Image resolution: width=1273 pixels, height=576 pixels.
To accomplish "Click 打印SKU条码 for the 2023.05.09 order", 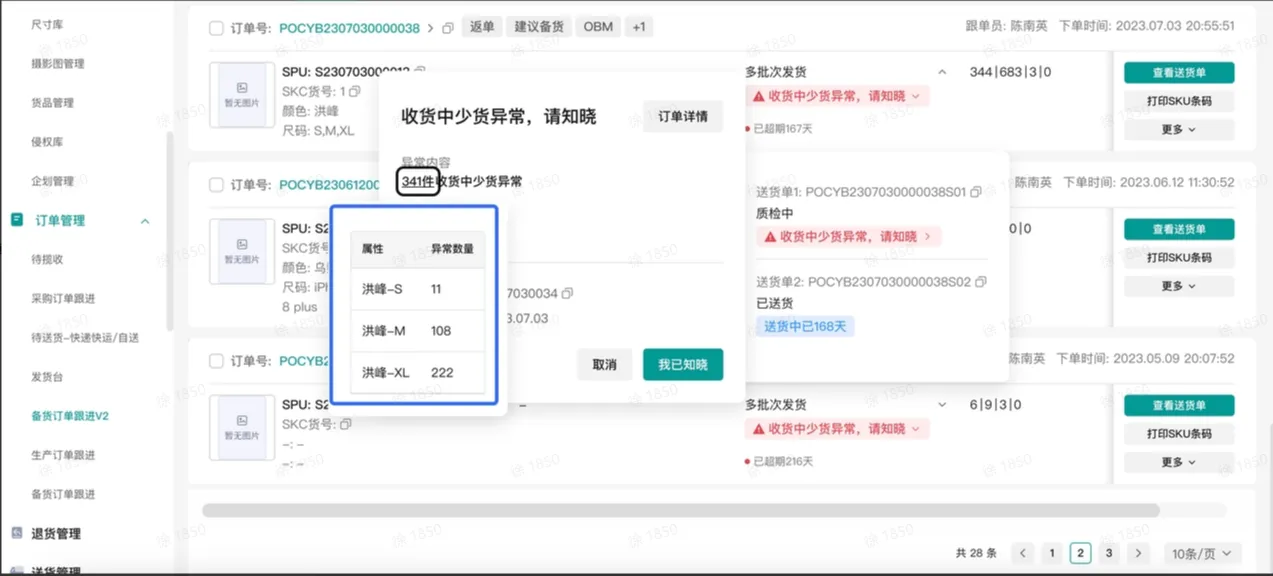I will (1179, 434).
